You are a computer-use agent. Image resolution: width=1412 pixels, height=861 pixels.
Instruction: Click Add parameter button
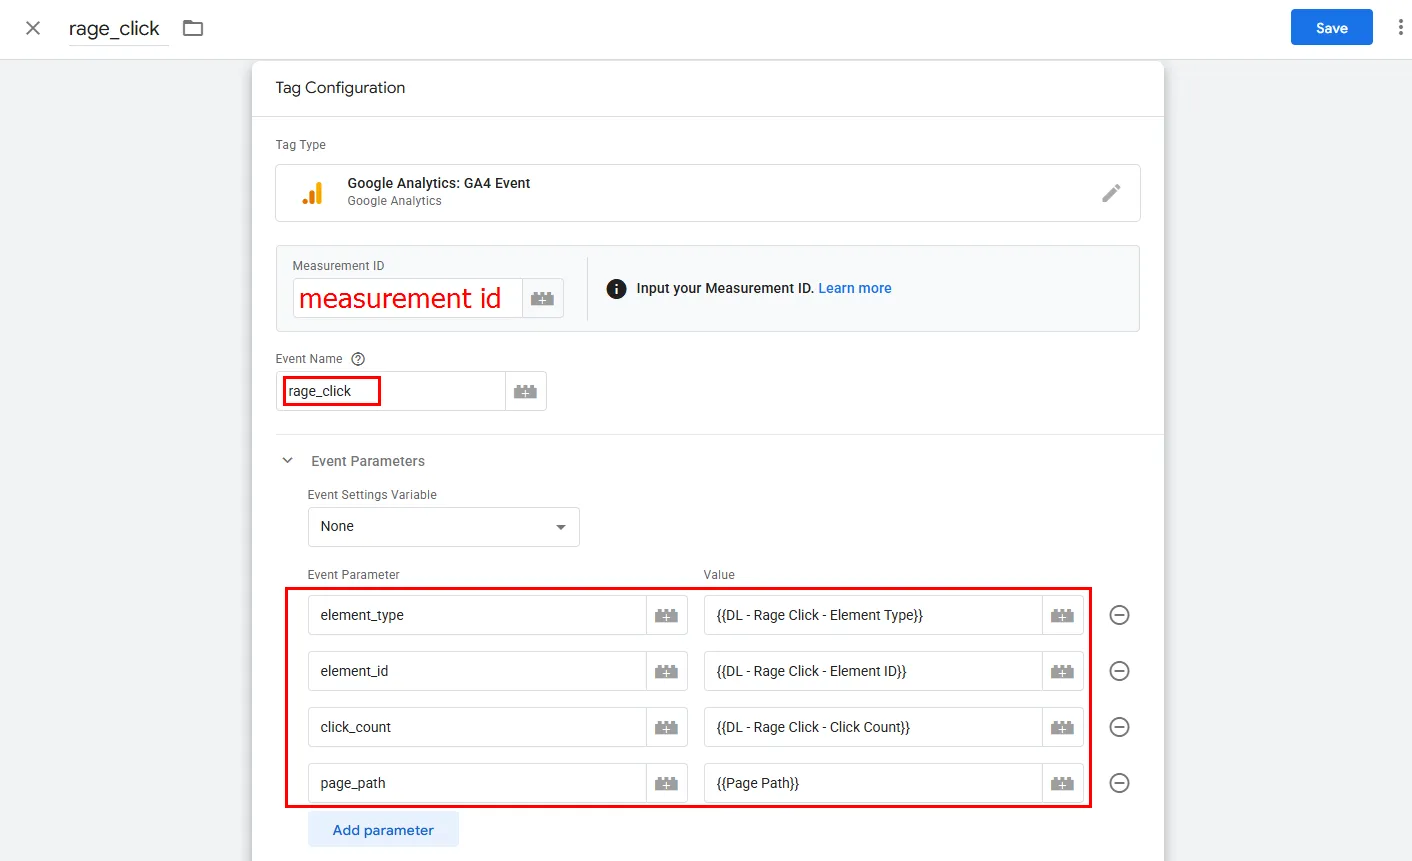[x=383, y=830]
